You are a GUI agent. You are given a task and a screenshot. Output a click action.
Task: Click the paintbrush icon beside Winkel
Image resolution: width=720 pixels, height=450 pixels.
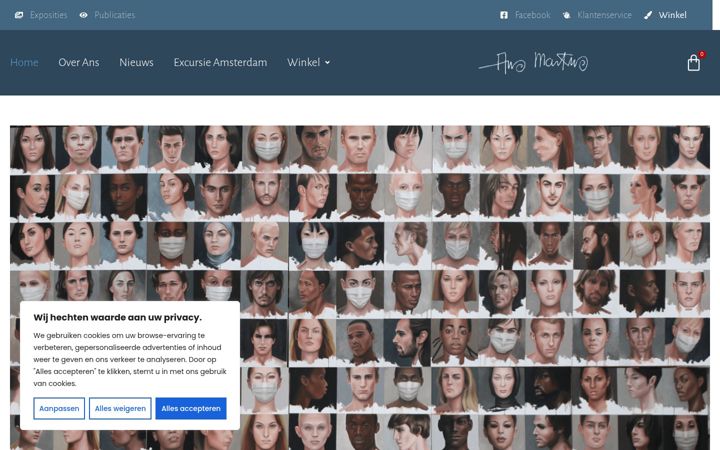(x=647, y=15)
